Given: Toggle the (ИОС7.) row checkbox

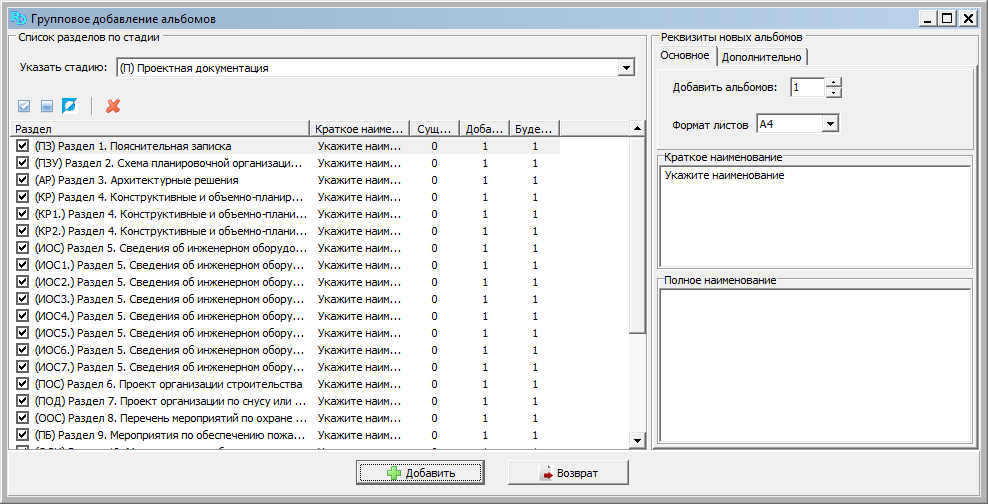Looking at the screenshot, I should coord(23,367).
